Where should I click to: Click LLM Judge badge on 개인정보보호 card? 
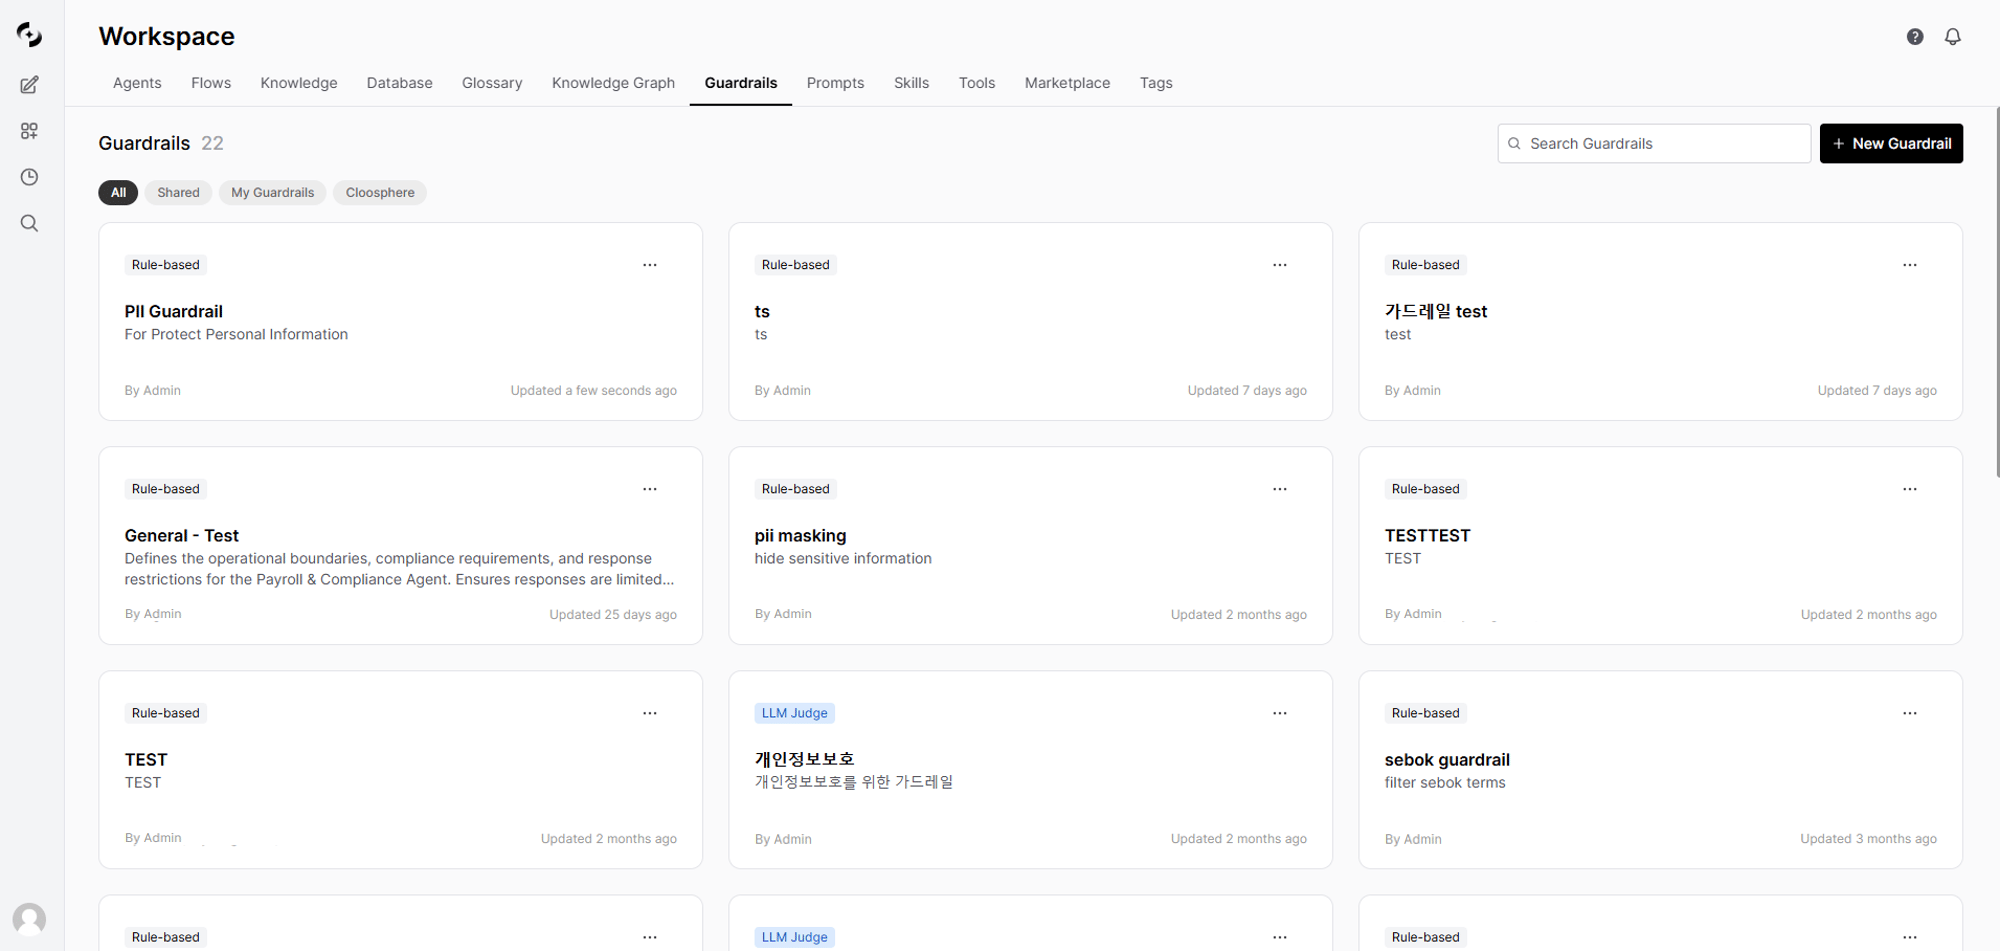click(795, 713)
